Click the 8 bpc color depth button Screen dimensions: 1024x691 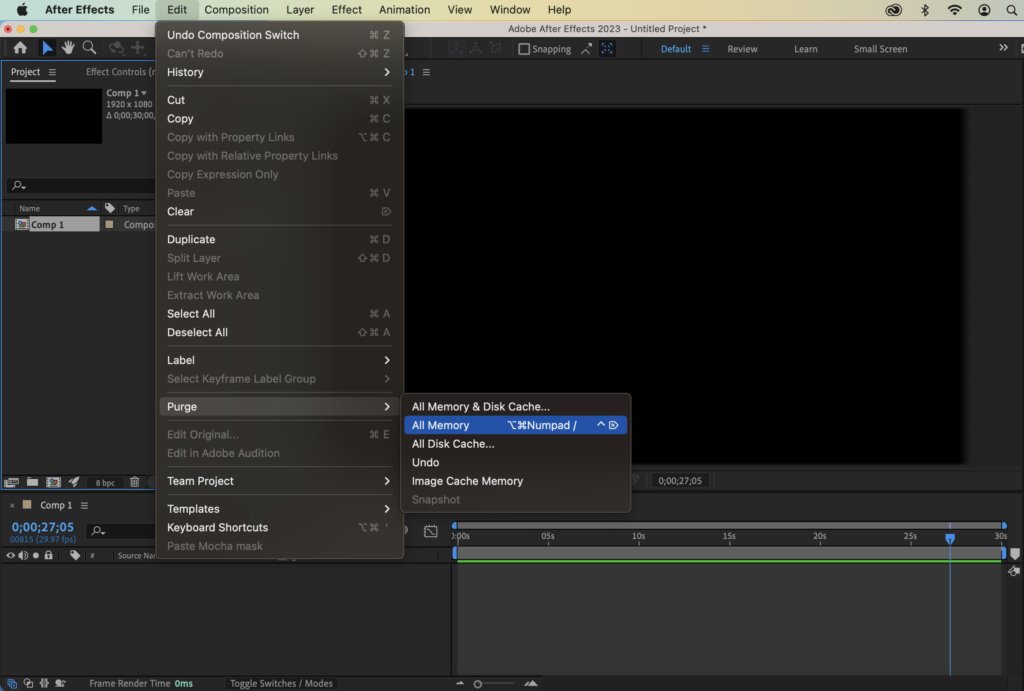click(105, 483)
